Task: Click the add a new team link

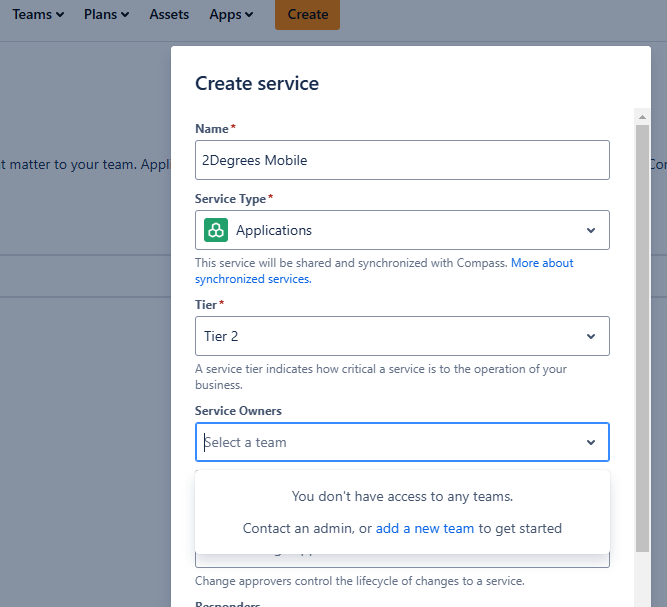Action: coord(425,528)
